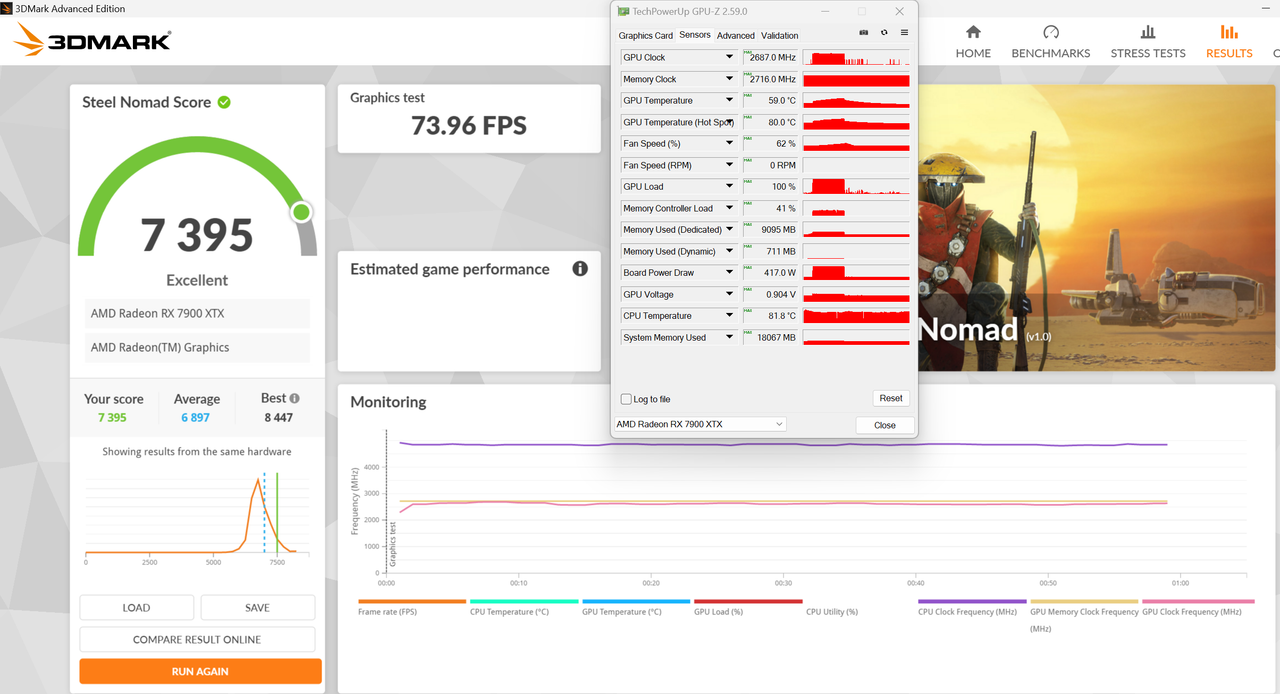Screen dimensions: 1280x694
Task: Open the Fan Speed (%) sensor dropdown
Action: point(729,144)
